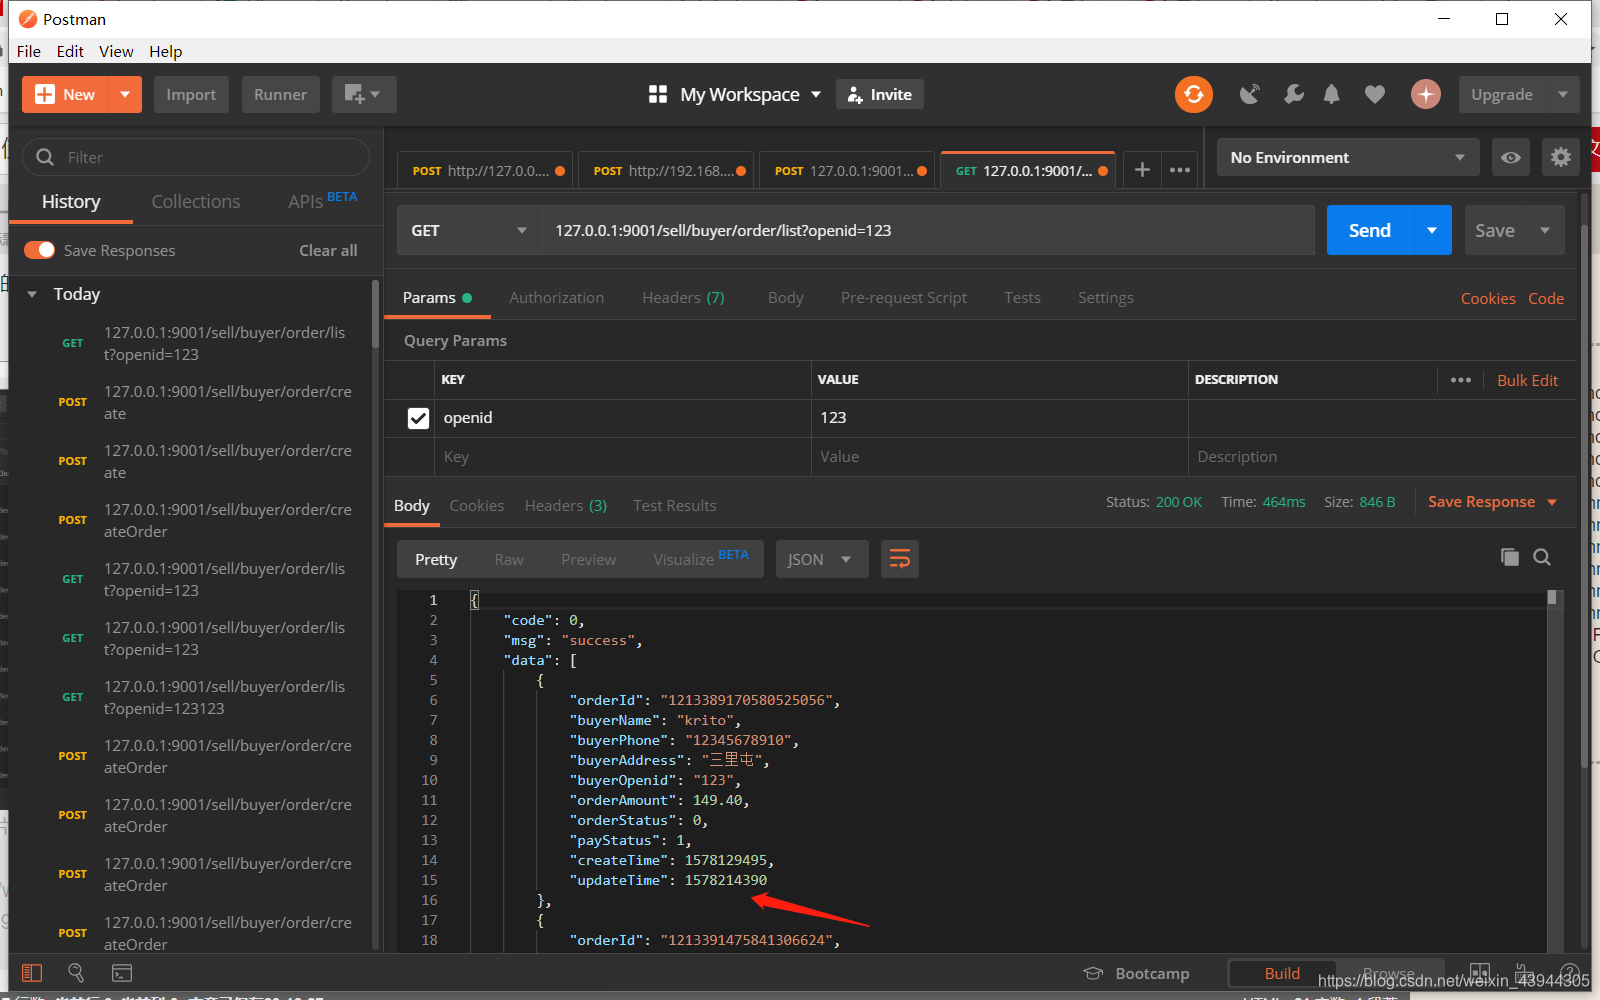
Task: Click the history list scrollbar
Action: tap(375, 315)
